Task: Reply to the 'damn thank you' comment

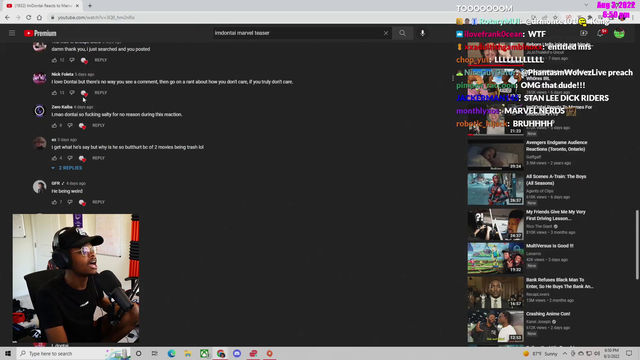Action: tap(100, 60)
